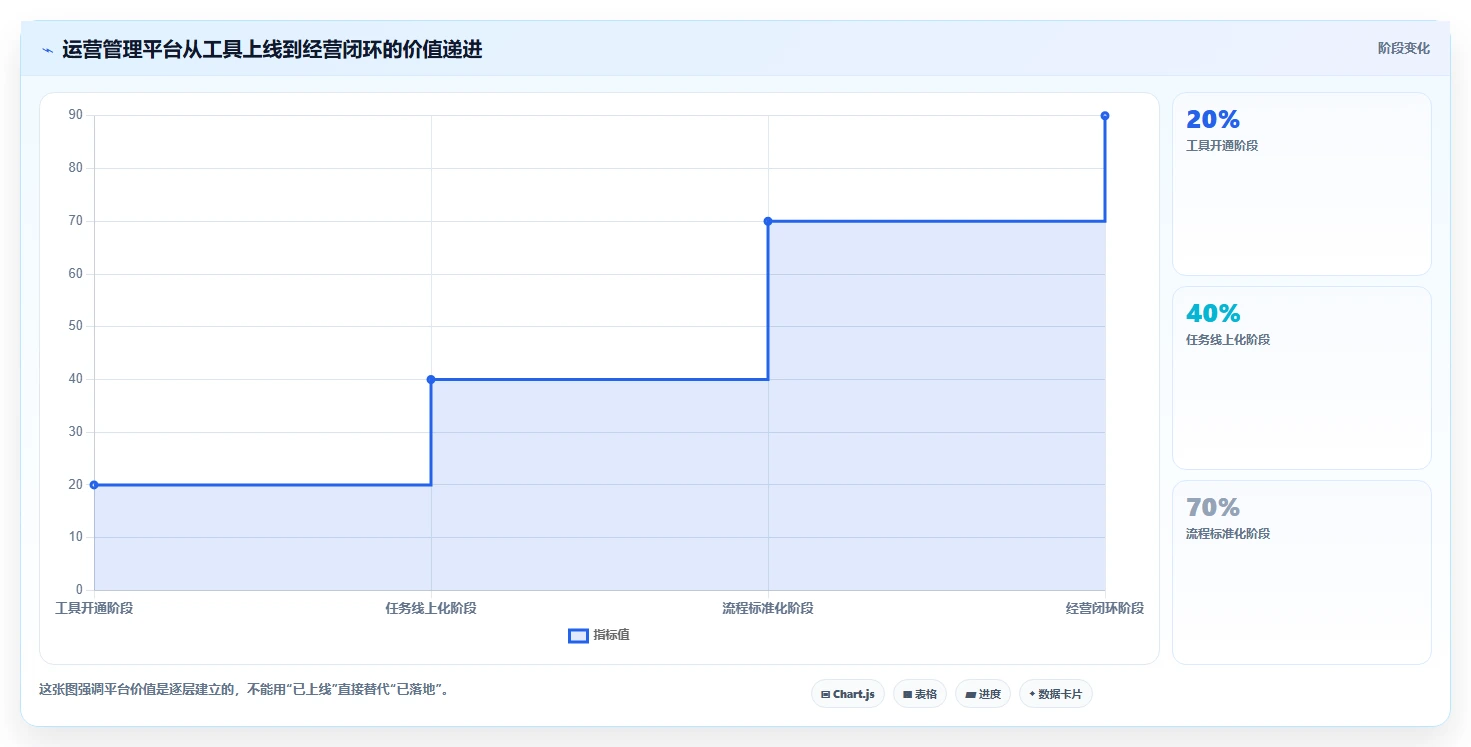Click the 任务线上化阶段 x-axis label
Viewport: 1471px width, 747px height.
pos(431,608)
